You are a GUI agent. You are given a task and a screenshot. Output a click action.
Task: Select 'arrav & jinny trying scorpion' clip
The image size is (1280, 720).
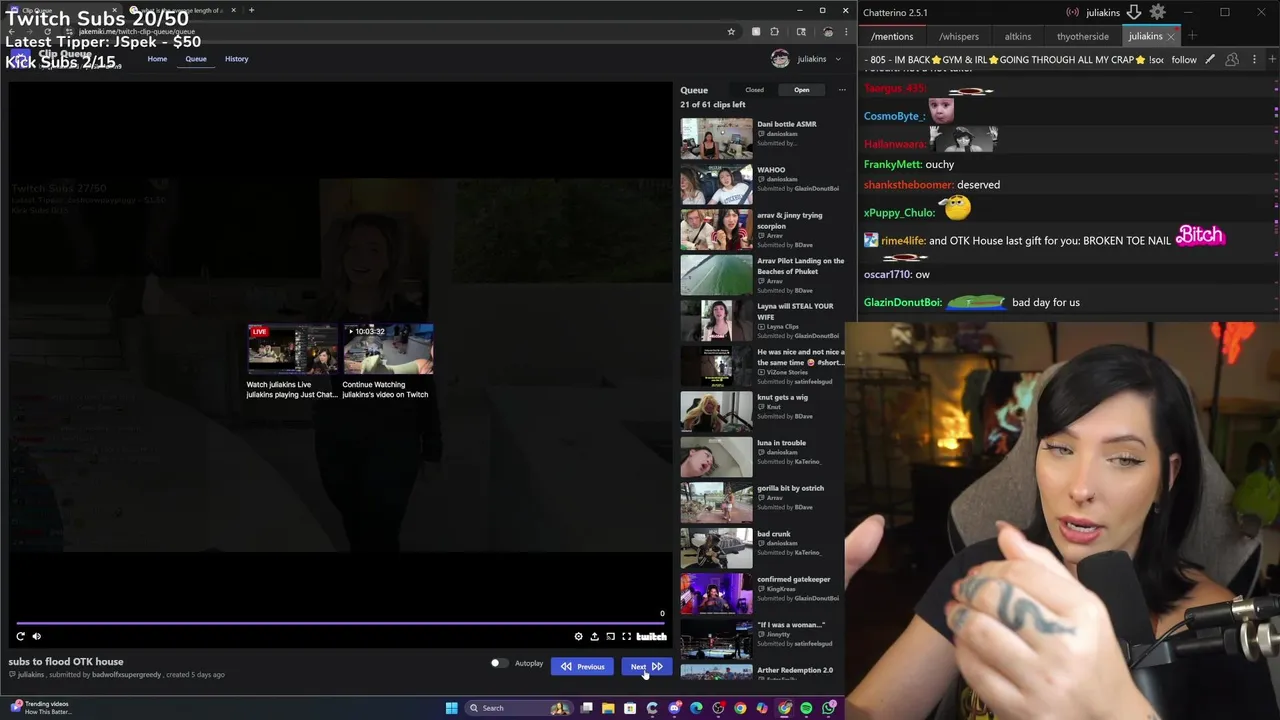(763, 229)
